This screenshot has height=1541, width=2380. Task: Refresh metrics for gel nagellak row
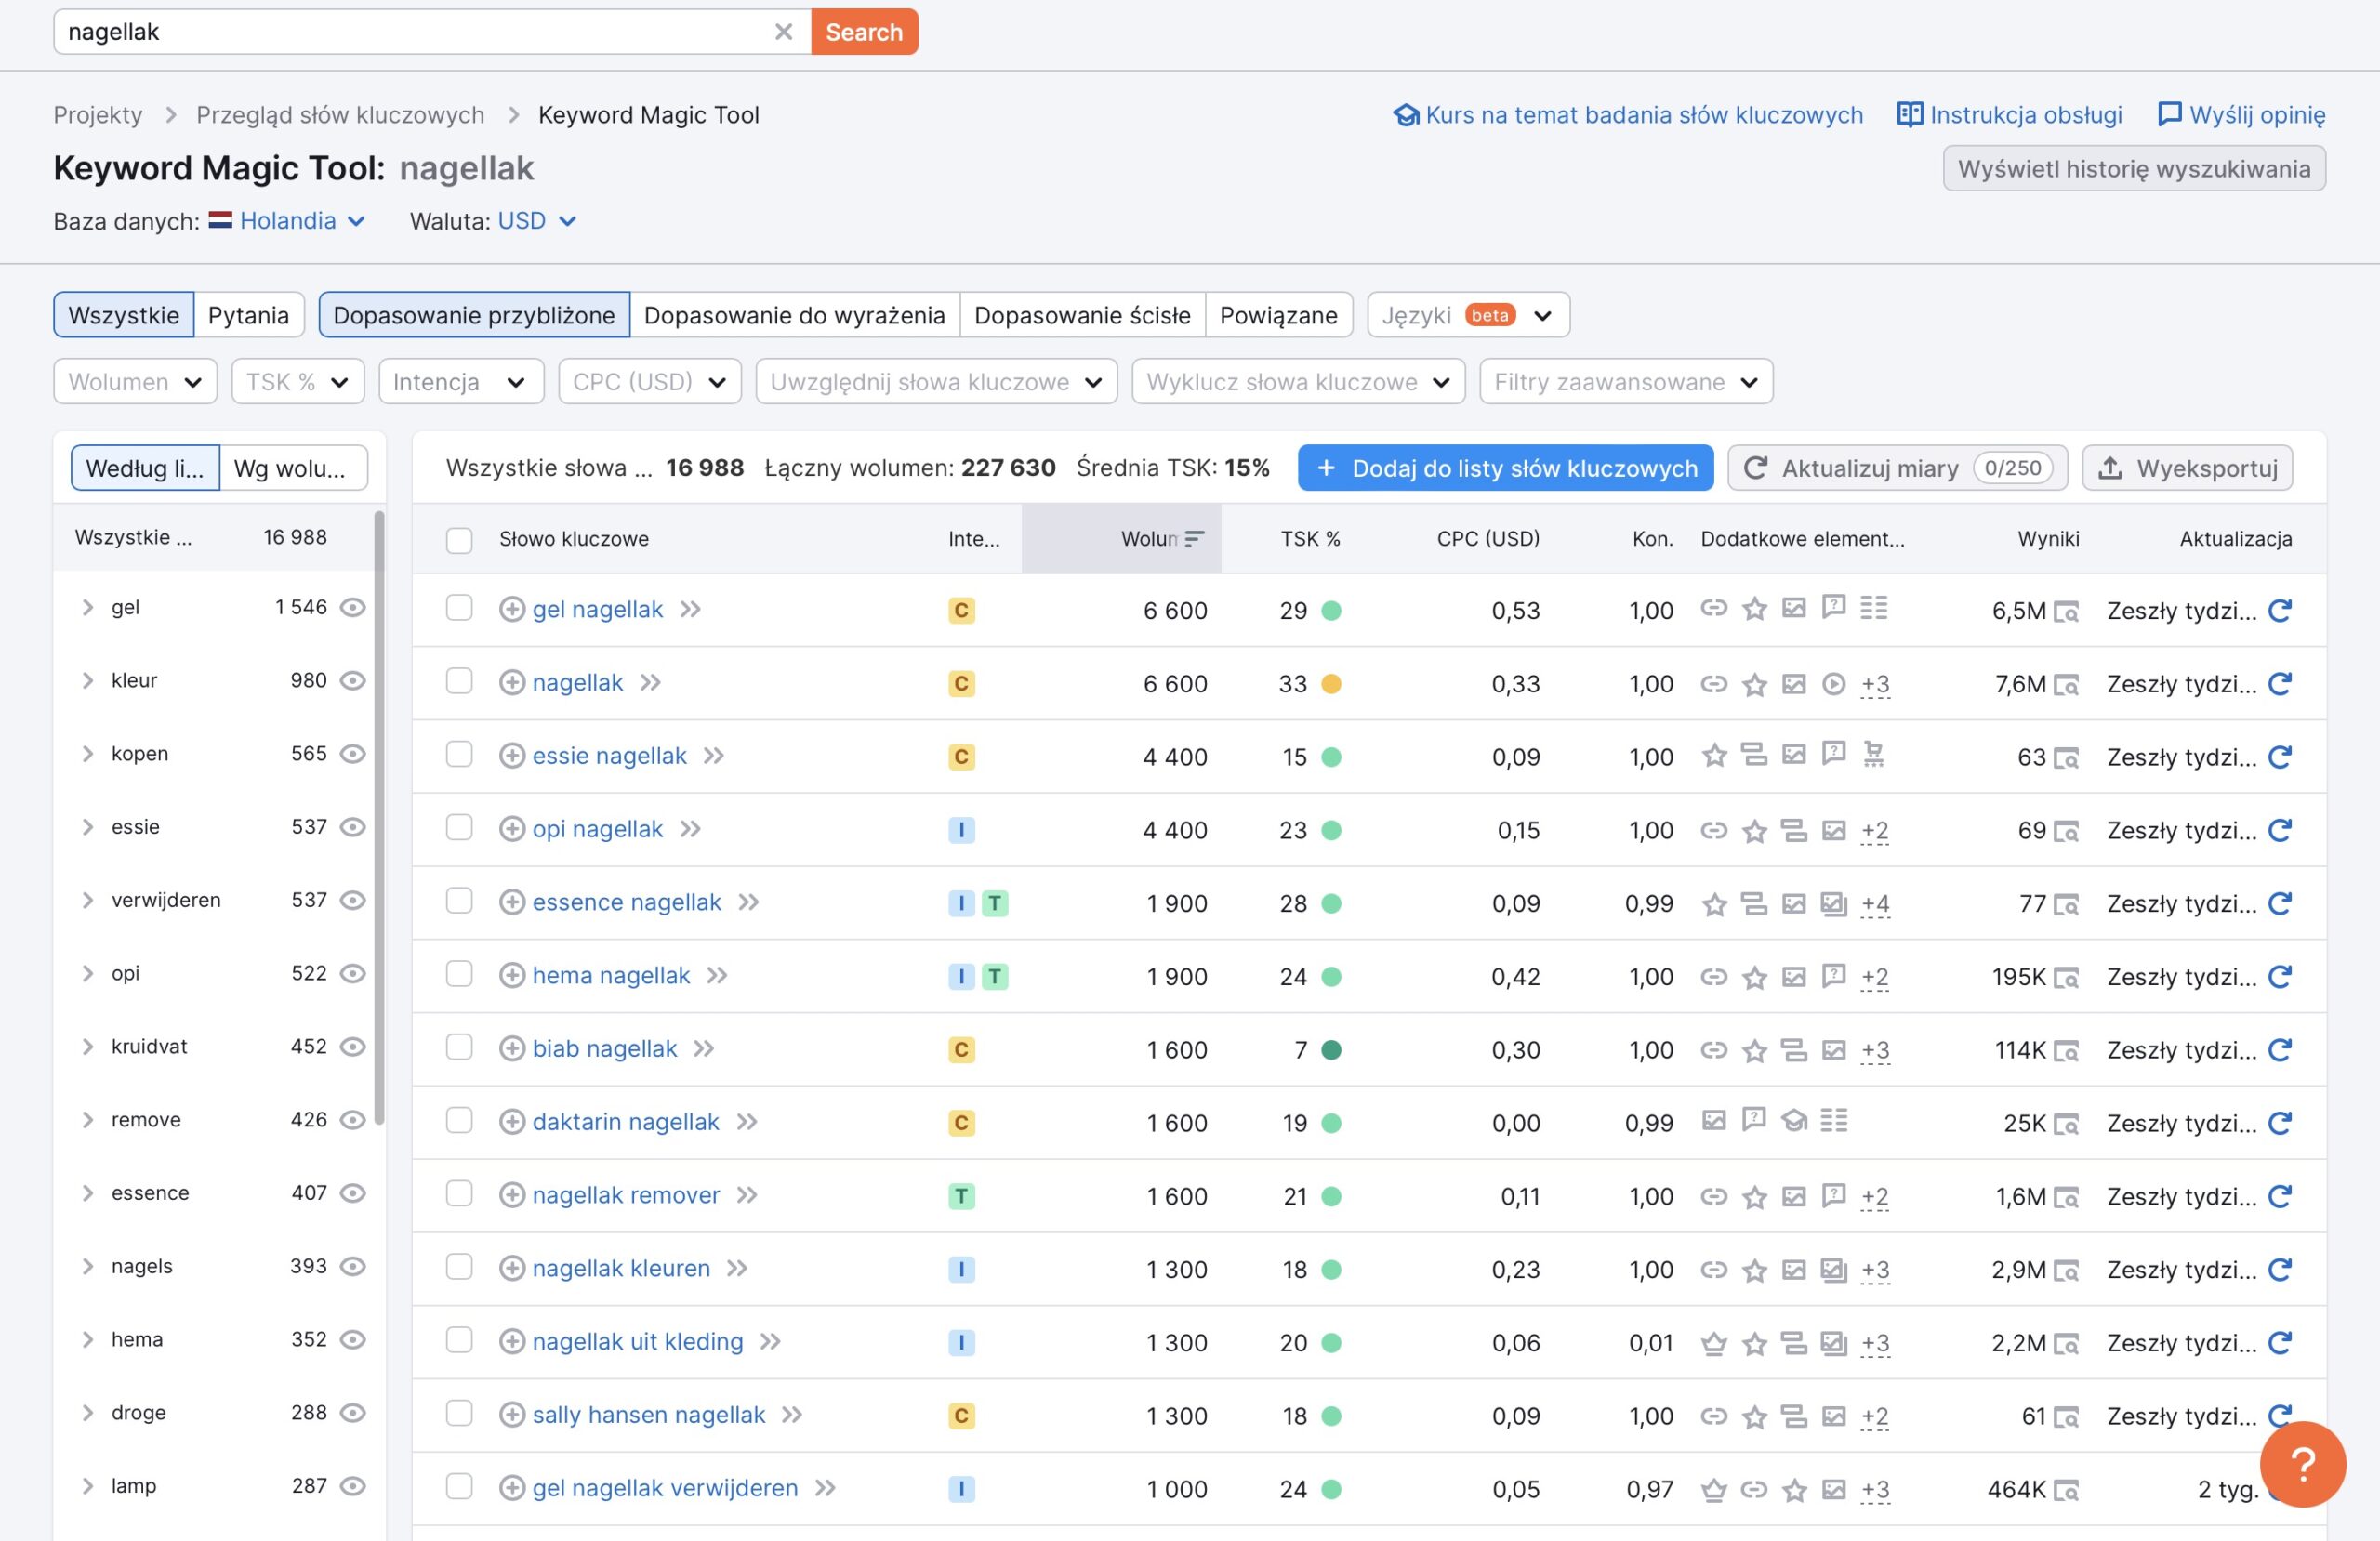[x=2279, y=610]
